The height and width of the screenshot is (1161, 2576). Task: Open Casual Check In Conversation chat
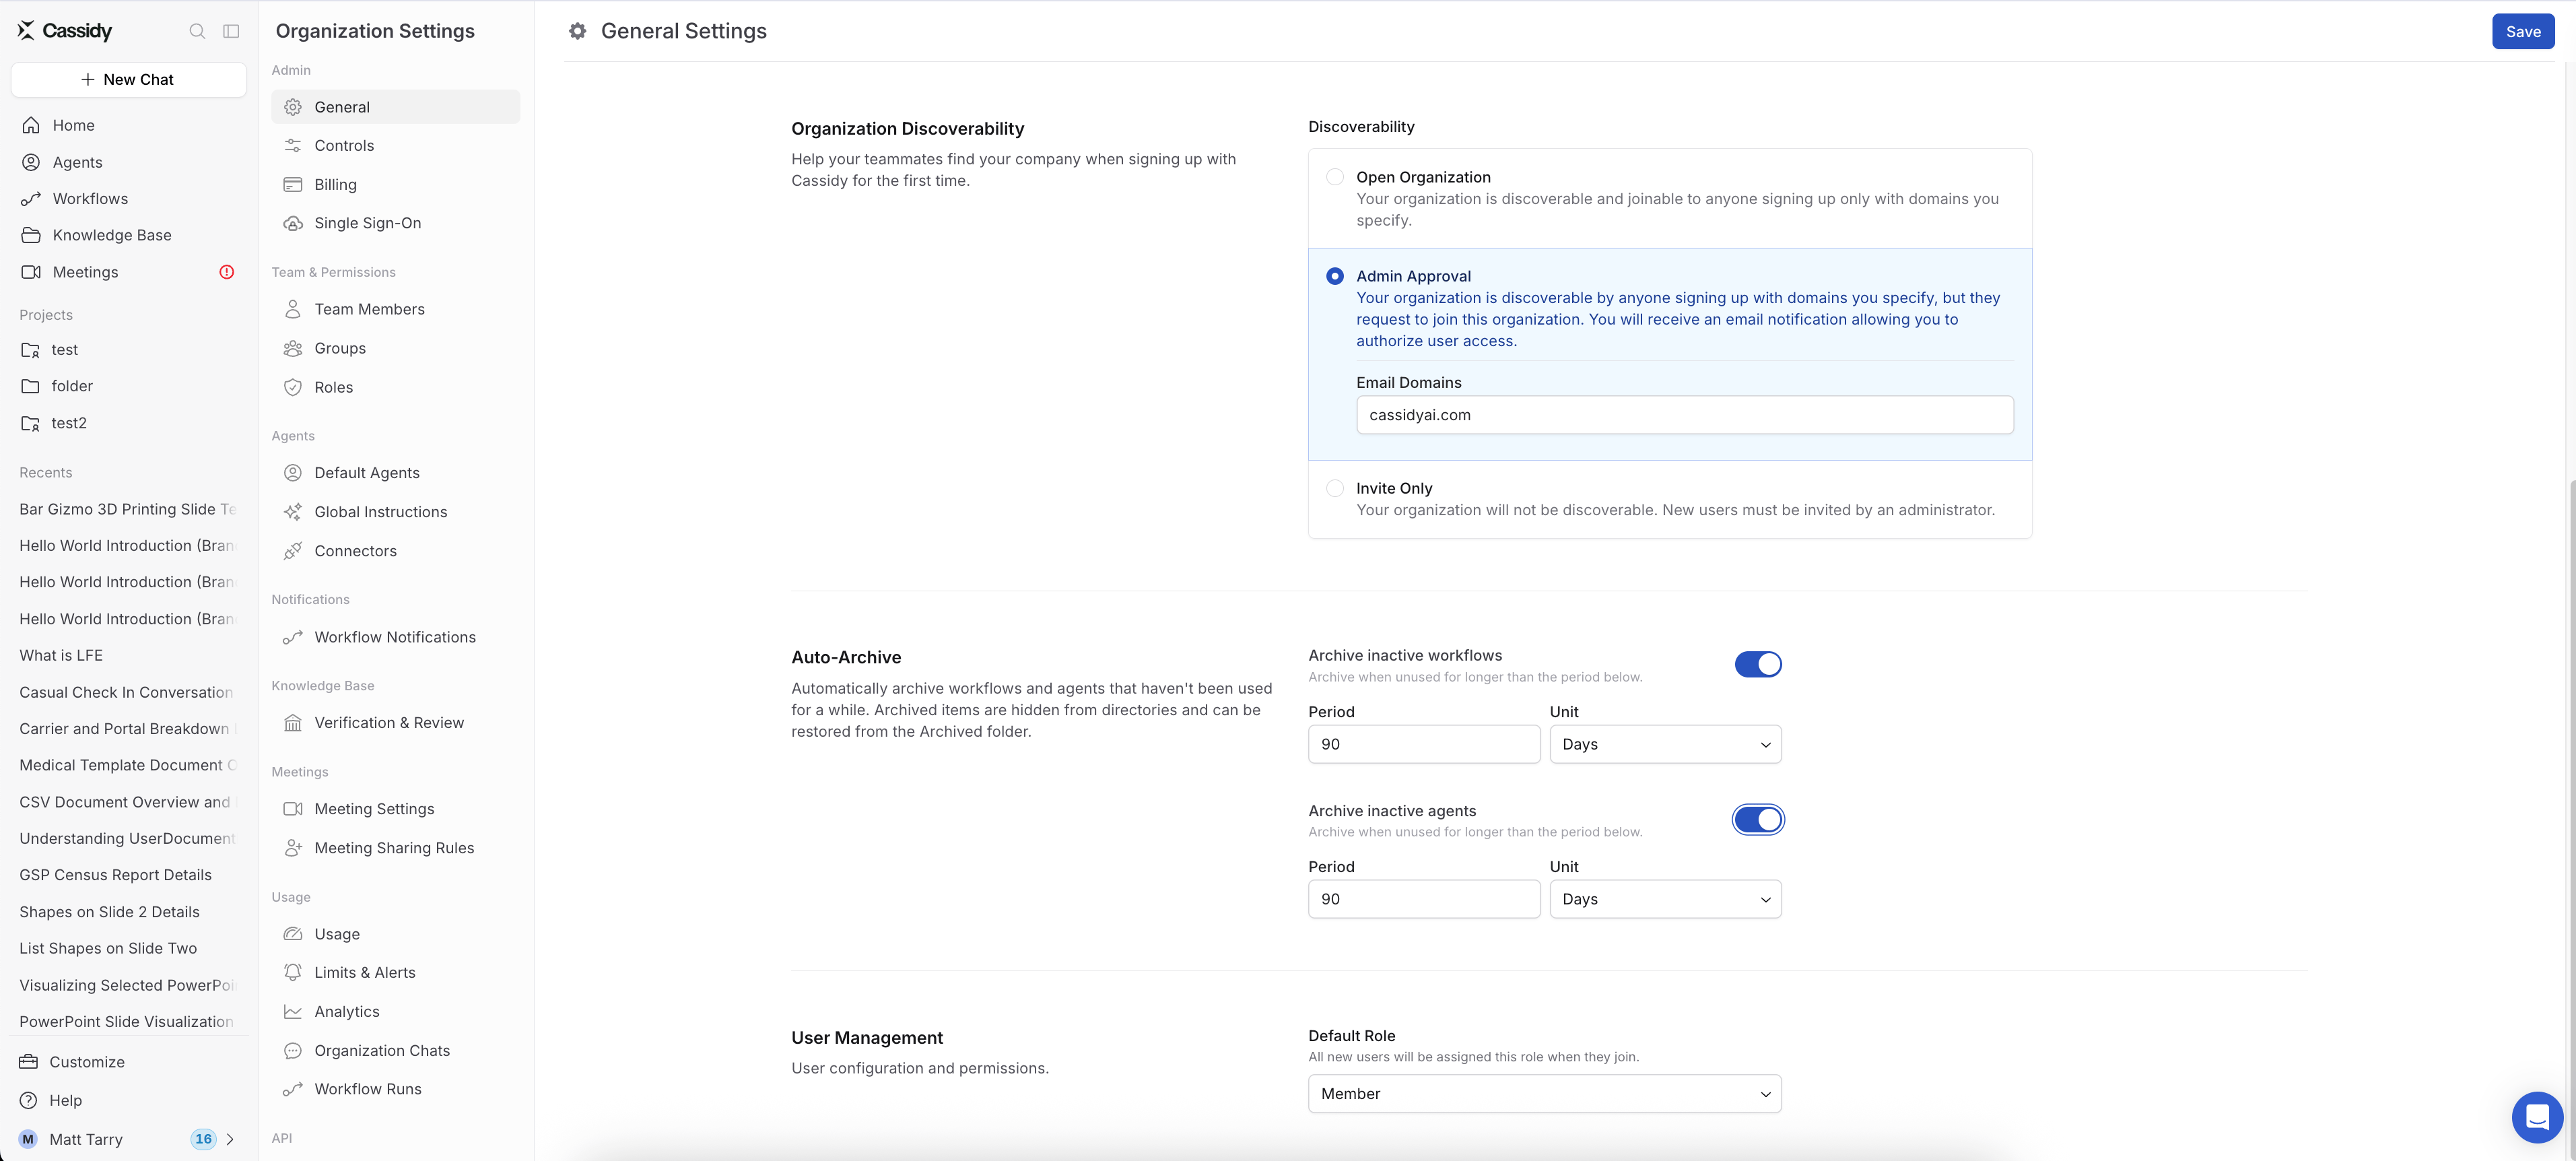click(128, 692)
